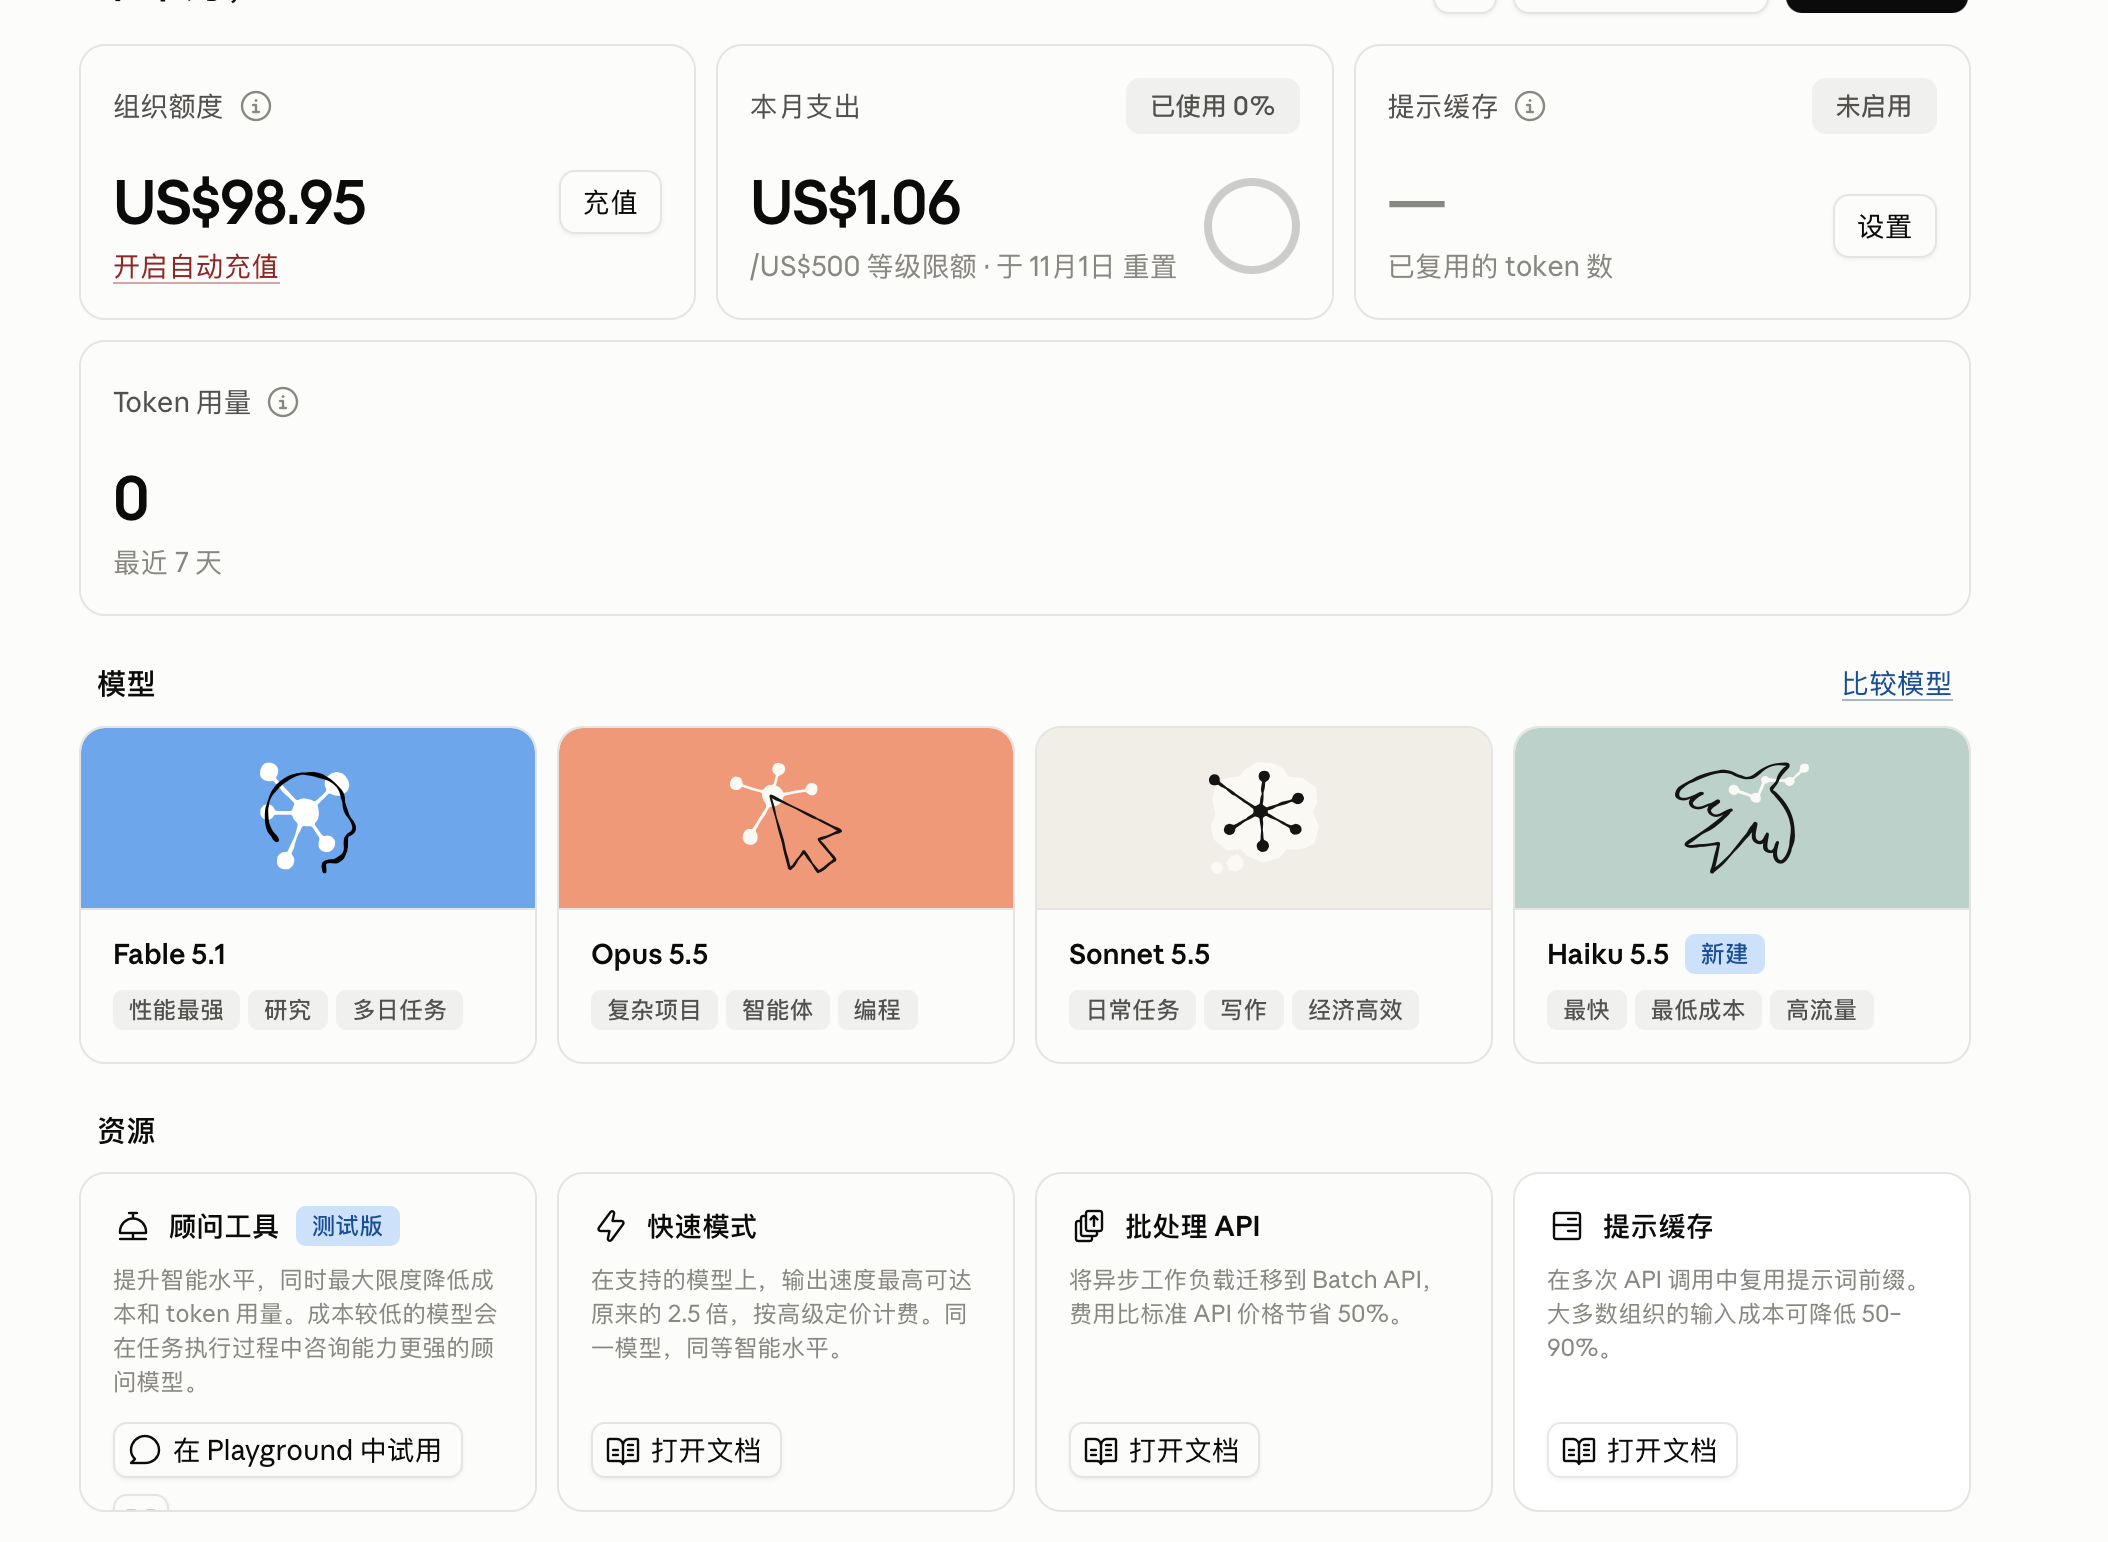Viewport: 2108px width, 1542px height.
Task: Click the 测试版 badge on 顾问工具
Action: (x=347, y=1226)
